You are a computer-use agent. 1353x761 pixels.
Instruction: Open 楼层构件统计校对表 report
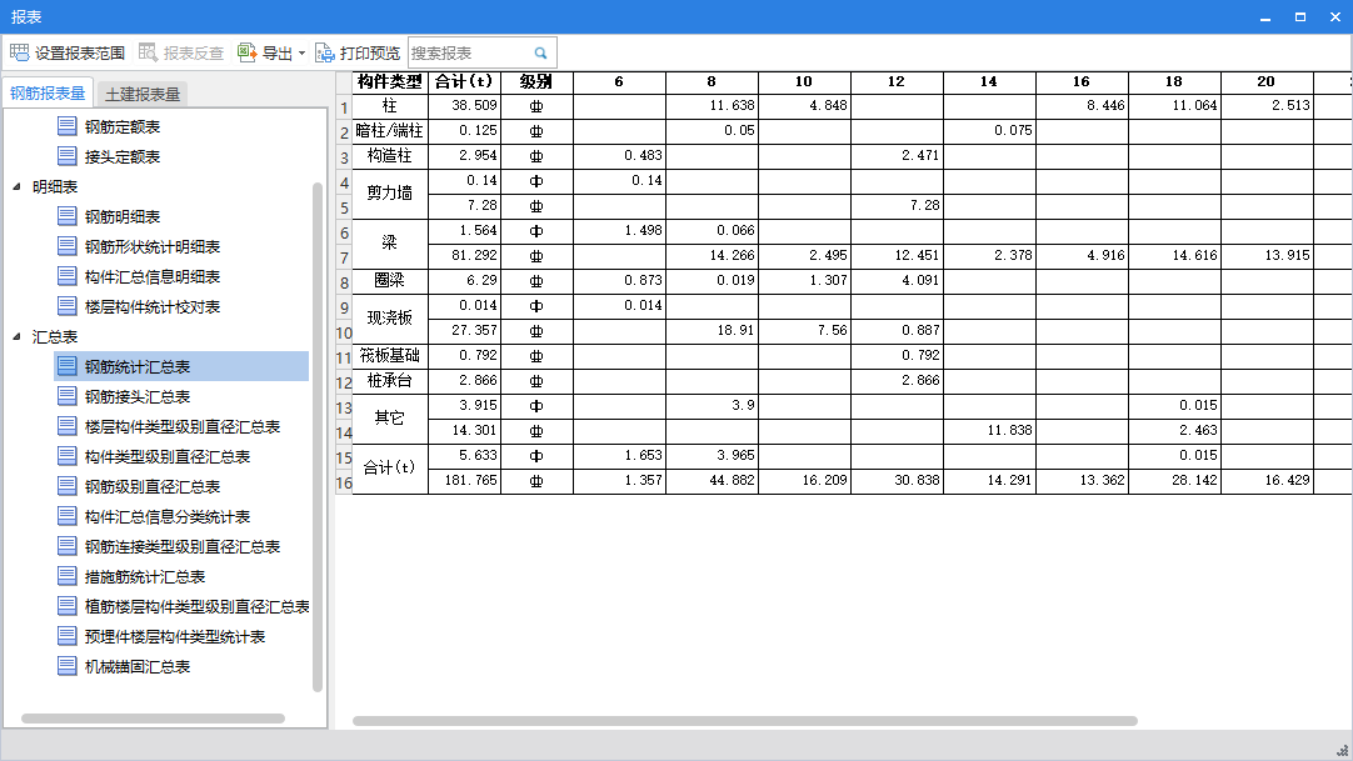[x=152, y=307]
